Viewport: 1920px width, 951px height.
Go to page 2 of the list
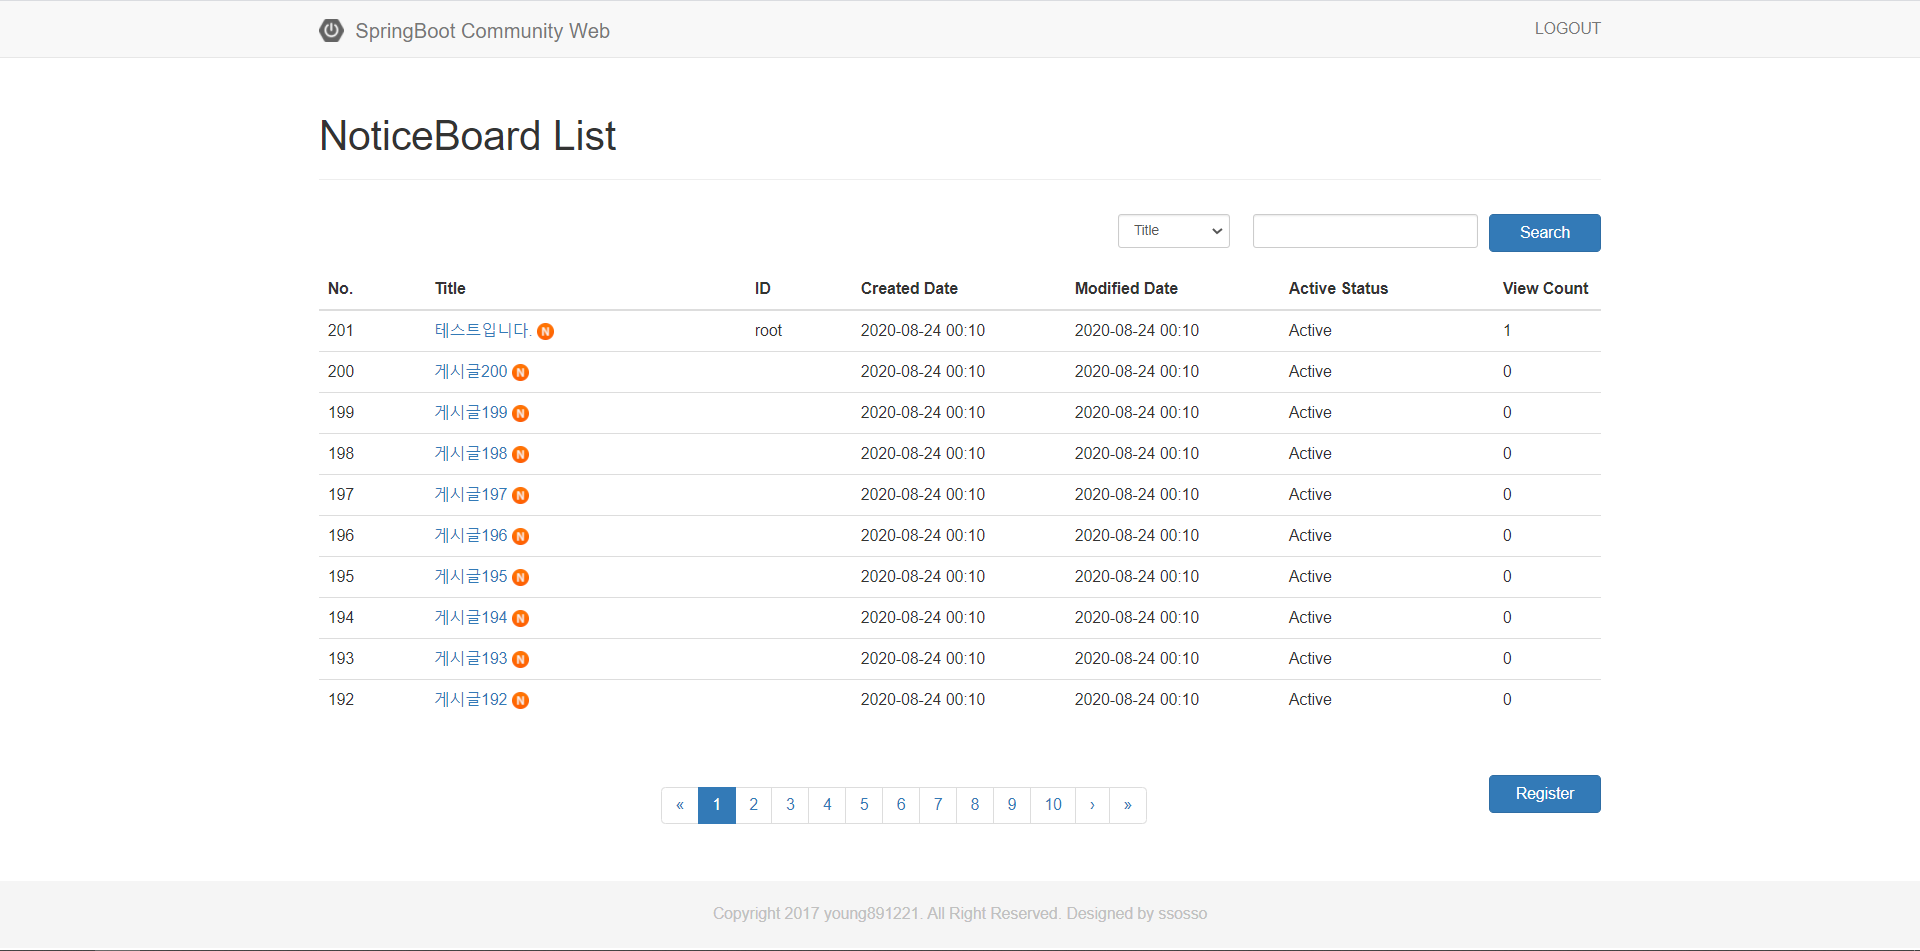[x=753, y=805]
